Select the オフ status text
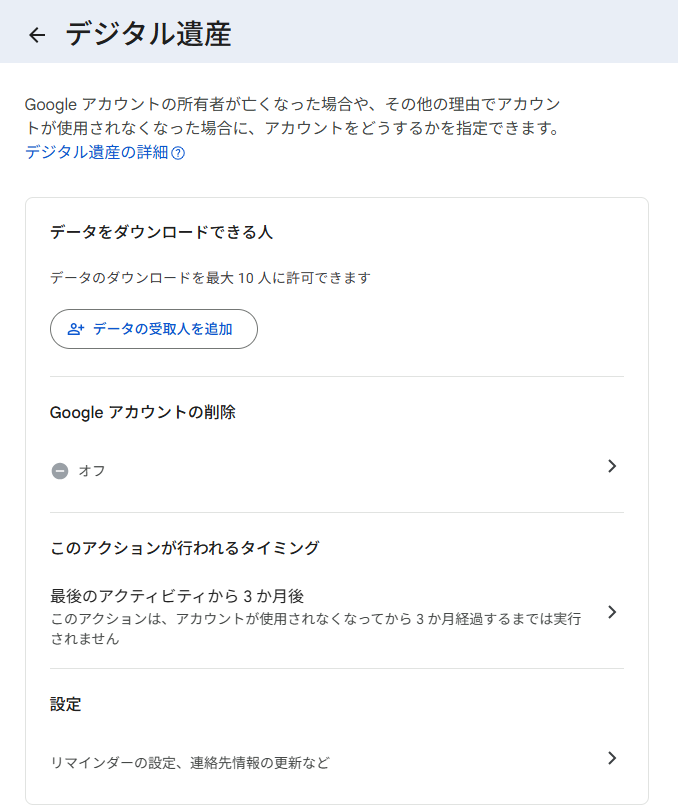 (x=92, y=470)
